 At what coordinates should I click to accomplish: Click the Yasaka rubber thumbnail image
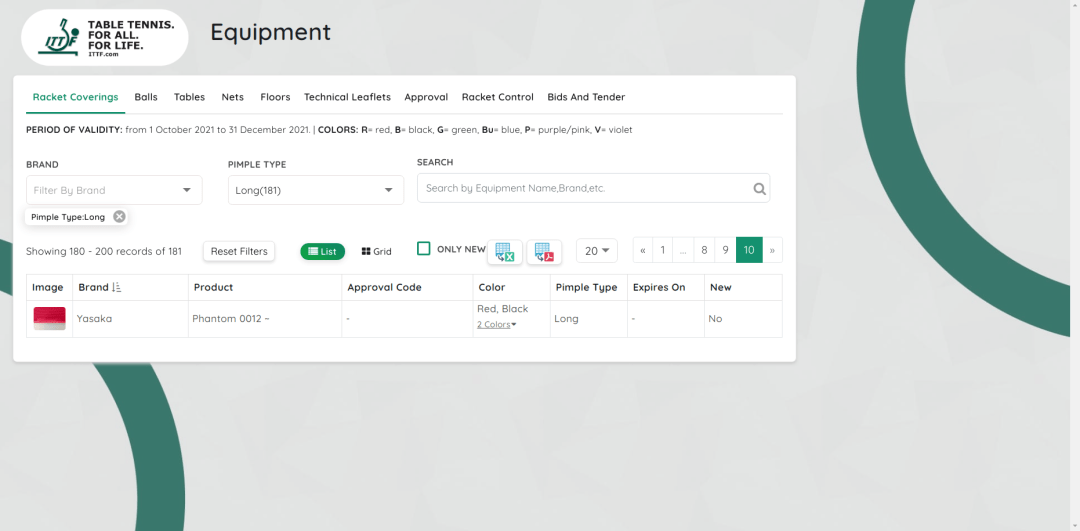tap(49, 319)
